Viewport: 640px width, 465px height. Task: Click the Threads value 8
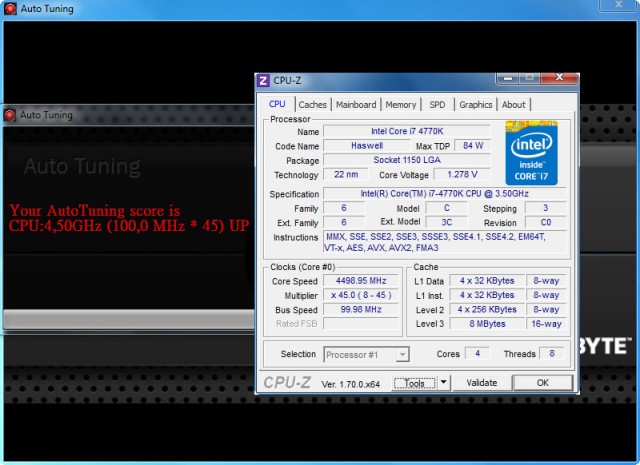pos(551,354)
